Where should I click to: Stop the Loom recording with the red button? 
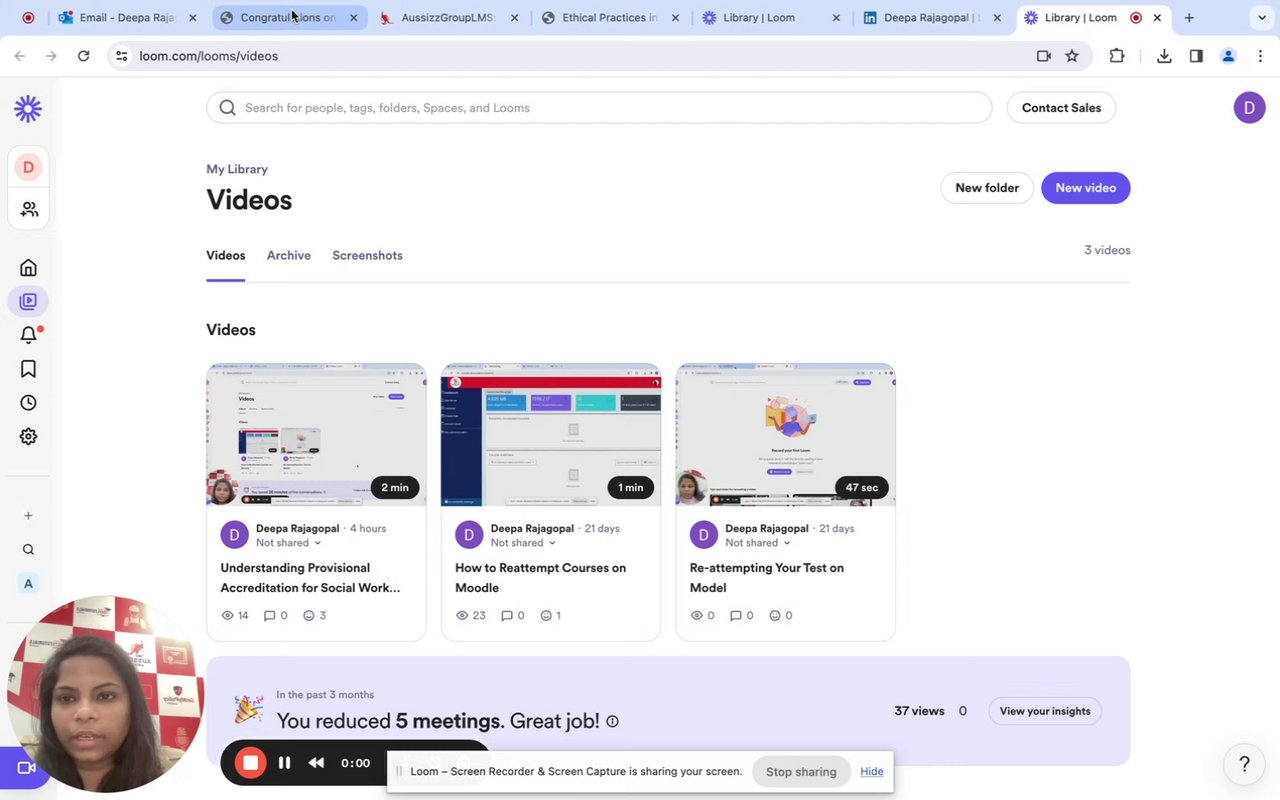pyautogui.click(x=250, y=763)
